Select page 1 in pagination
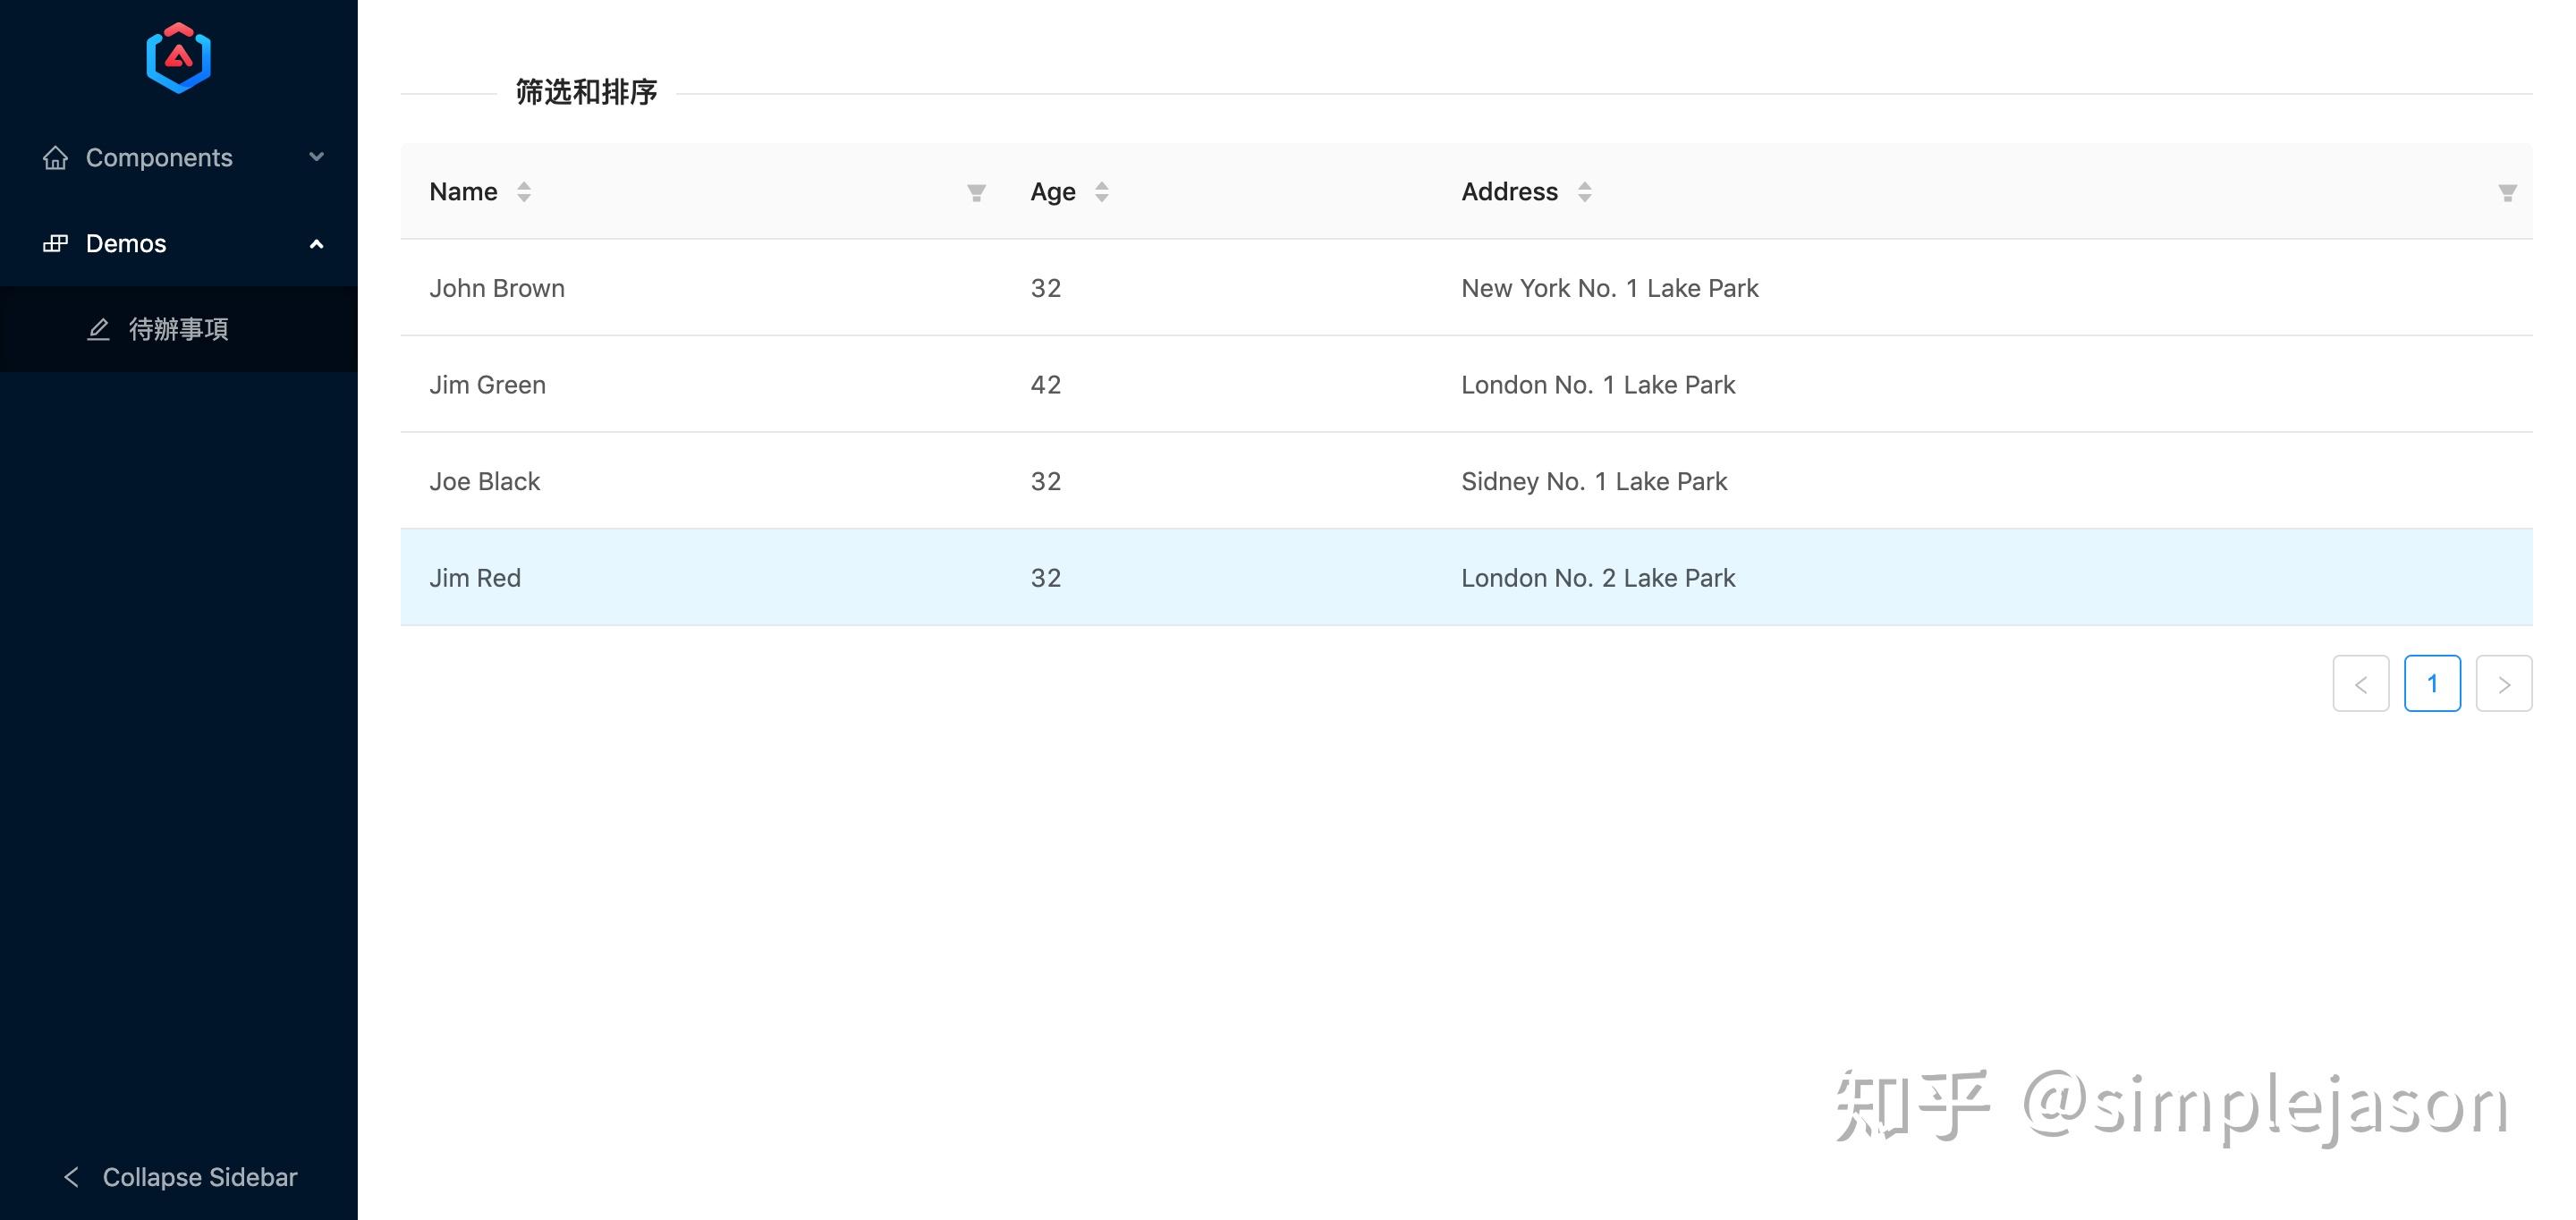Screen dimensions: 2576x1220 click(x=2432, y=684)
